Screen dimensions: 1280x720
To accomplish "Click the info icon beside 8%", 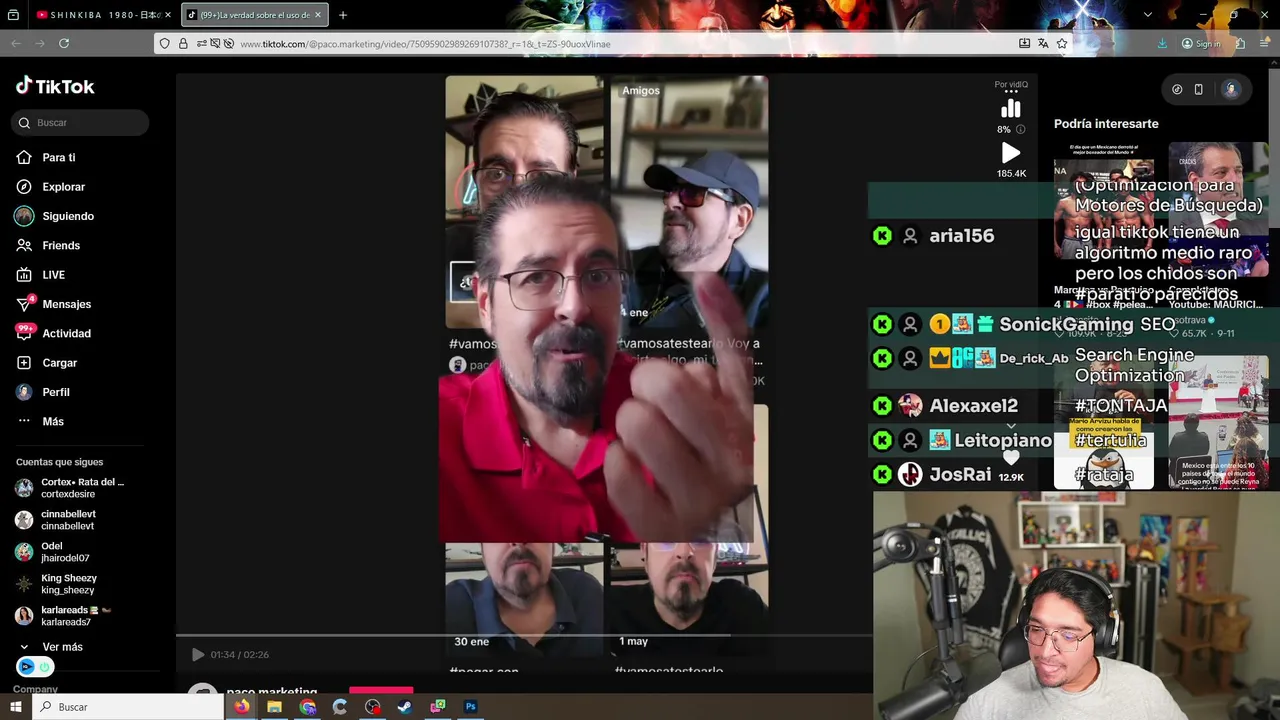I will point(1020,129).
